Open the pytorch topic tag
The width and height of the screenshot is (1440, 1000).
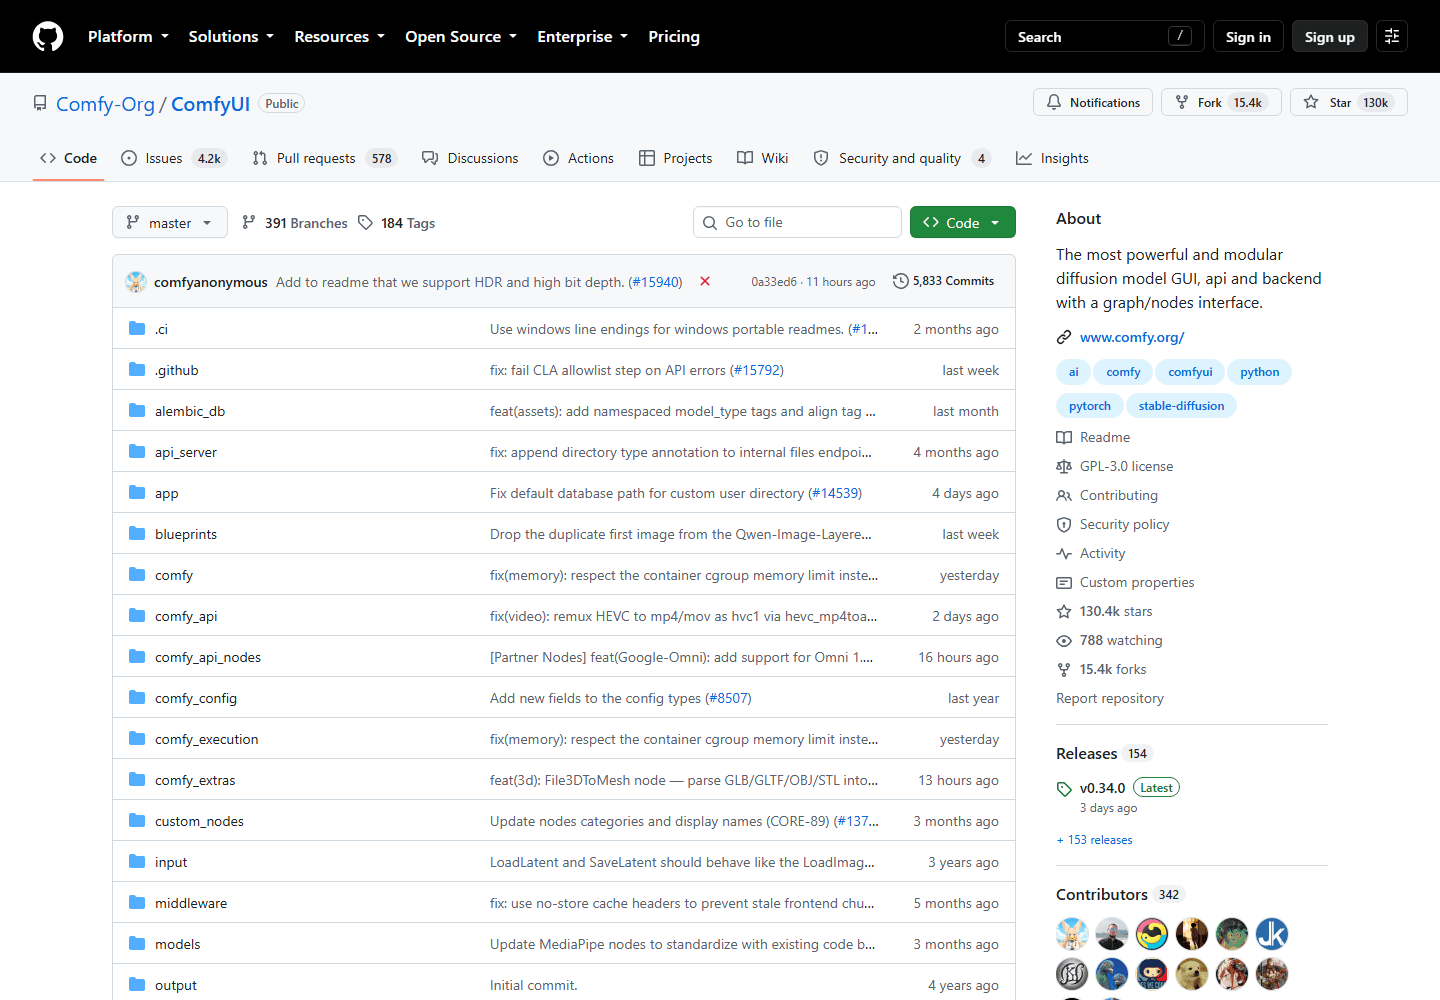[1089, 405]
